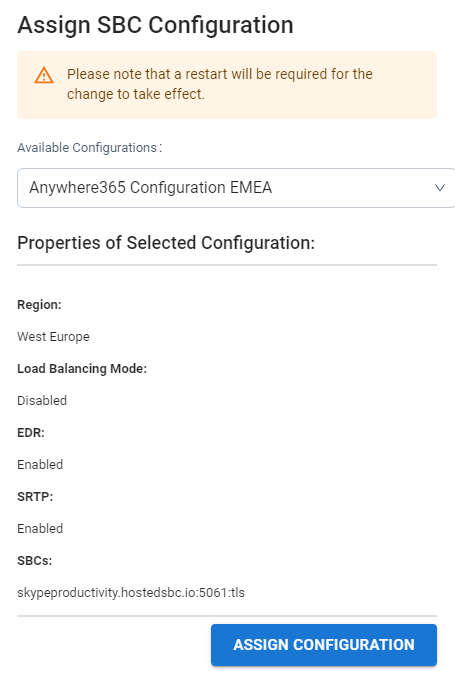Click the Enabled value under SRTP
The height and width of the screenshot is (679, 455).
click(x=40, y=529)
